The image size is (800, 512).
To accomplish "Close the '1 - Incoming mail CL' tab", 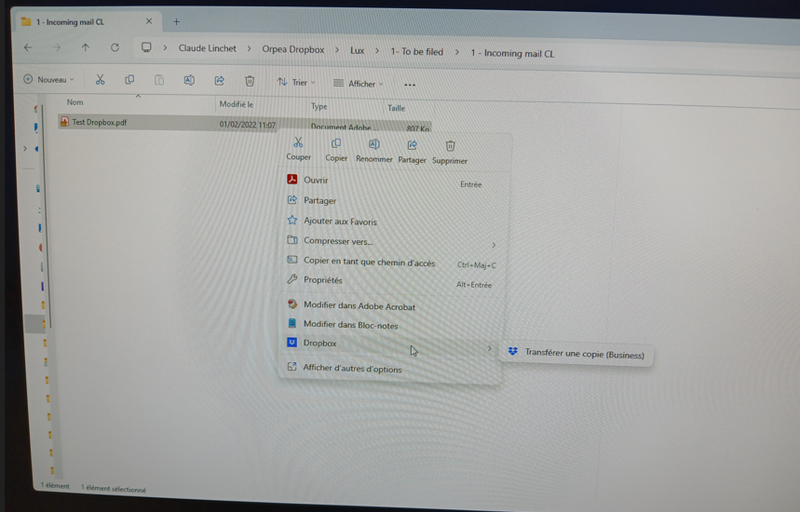I will click(x=149, y=21).
